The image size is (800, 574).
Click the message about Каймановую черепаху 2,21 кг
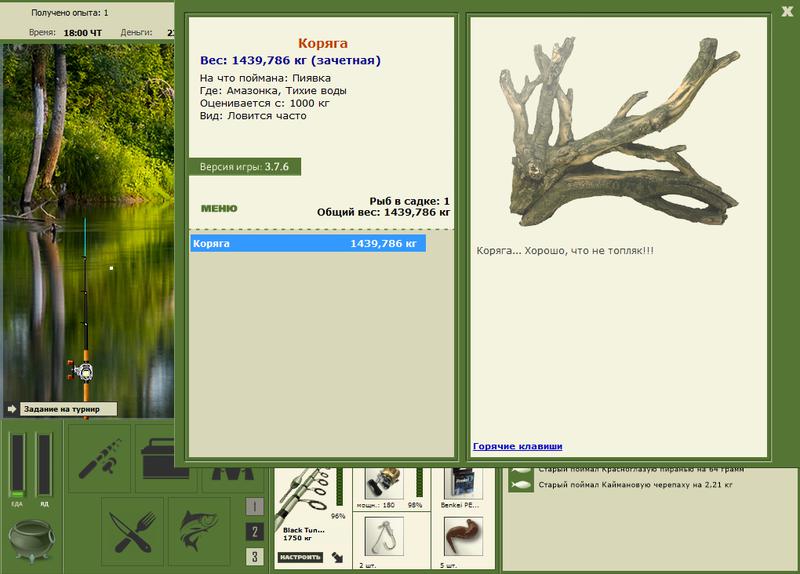coord(635,485)
